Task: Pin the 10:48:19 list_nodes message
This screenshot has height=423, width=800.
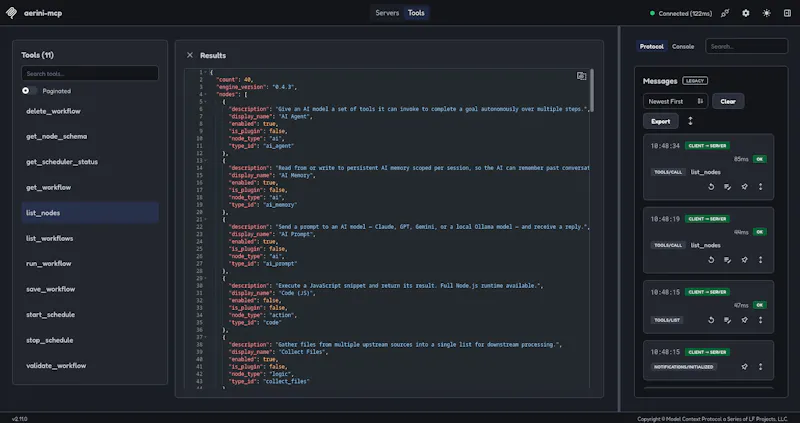Action: tap(744, 260)
